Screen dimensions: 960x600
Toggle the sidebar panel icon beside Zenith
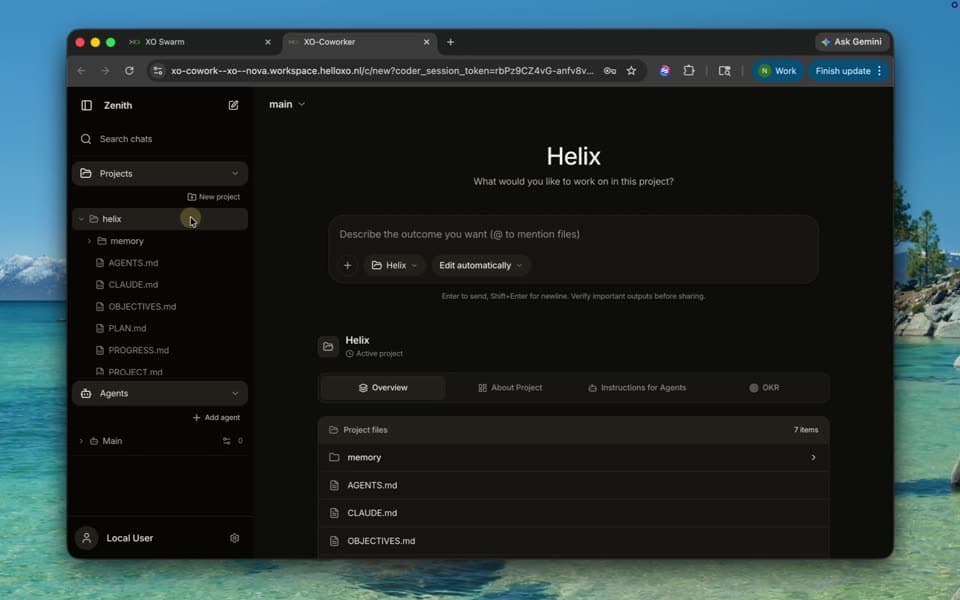pyautogui.click(x=86, y=105)
